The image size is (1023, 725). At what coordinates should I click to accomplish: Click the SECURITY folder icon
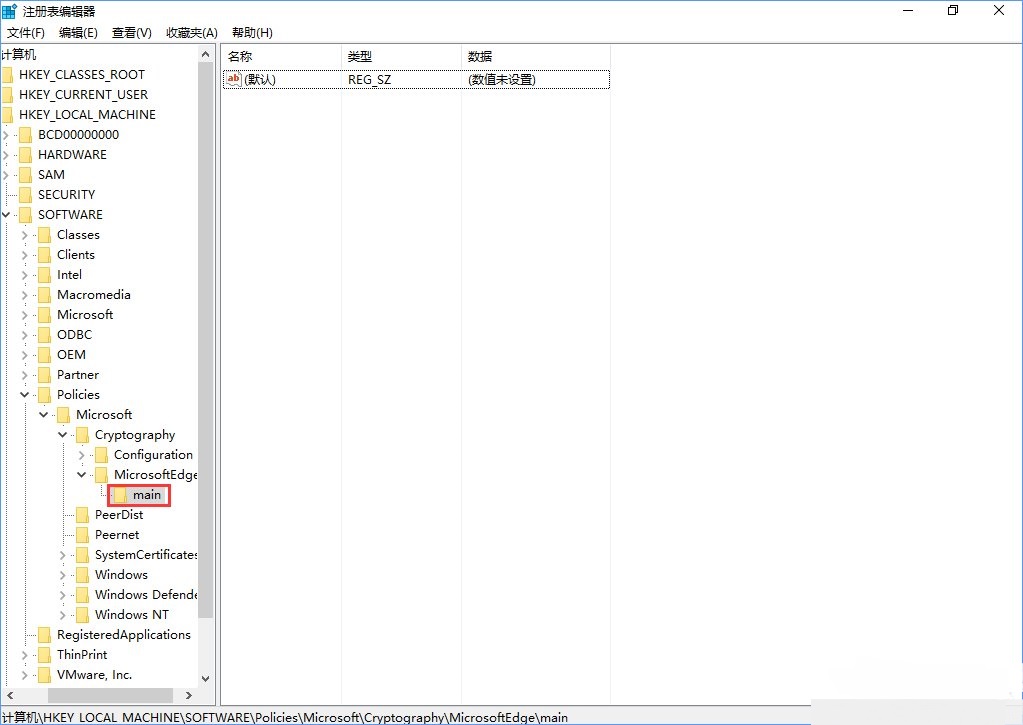click(x=25, y=195)
